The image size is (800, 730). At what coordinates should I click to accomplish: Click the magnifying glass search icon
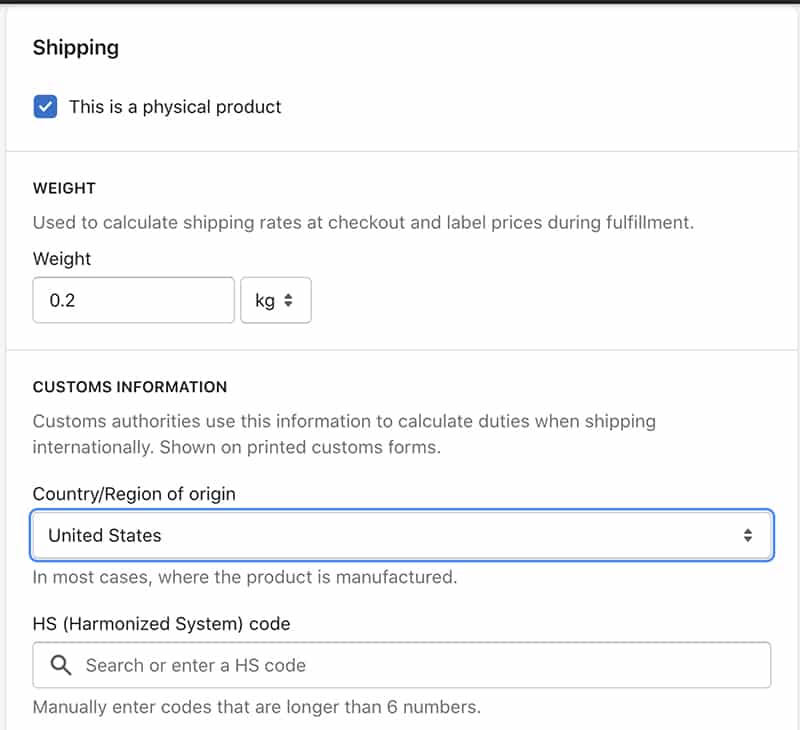coord(61,665)
